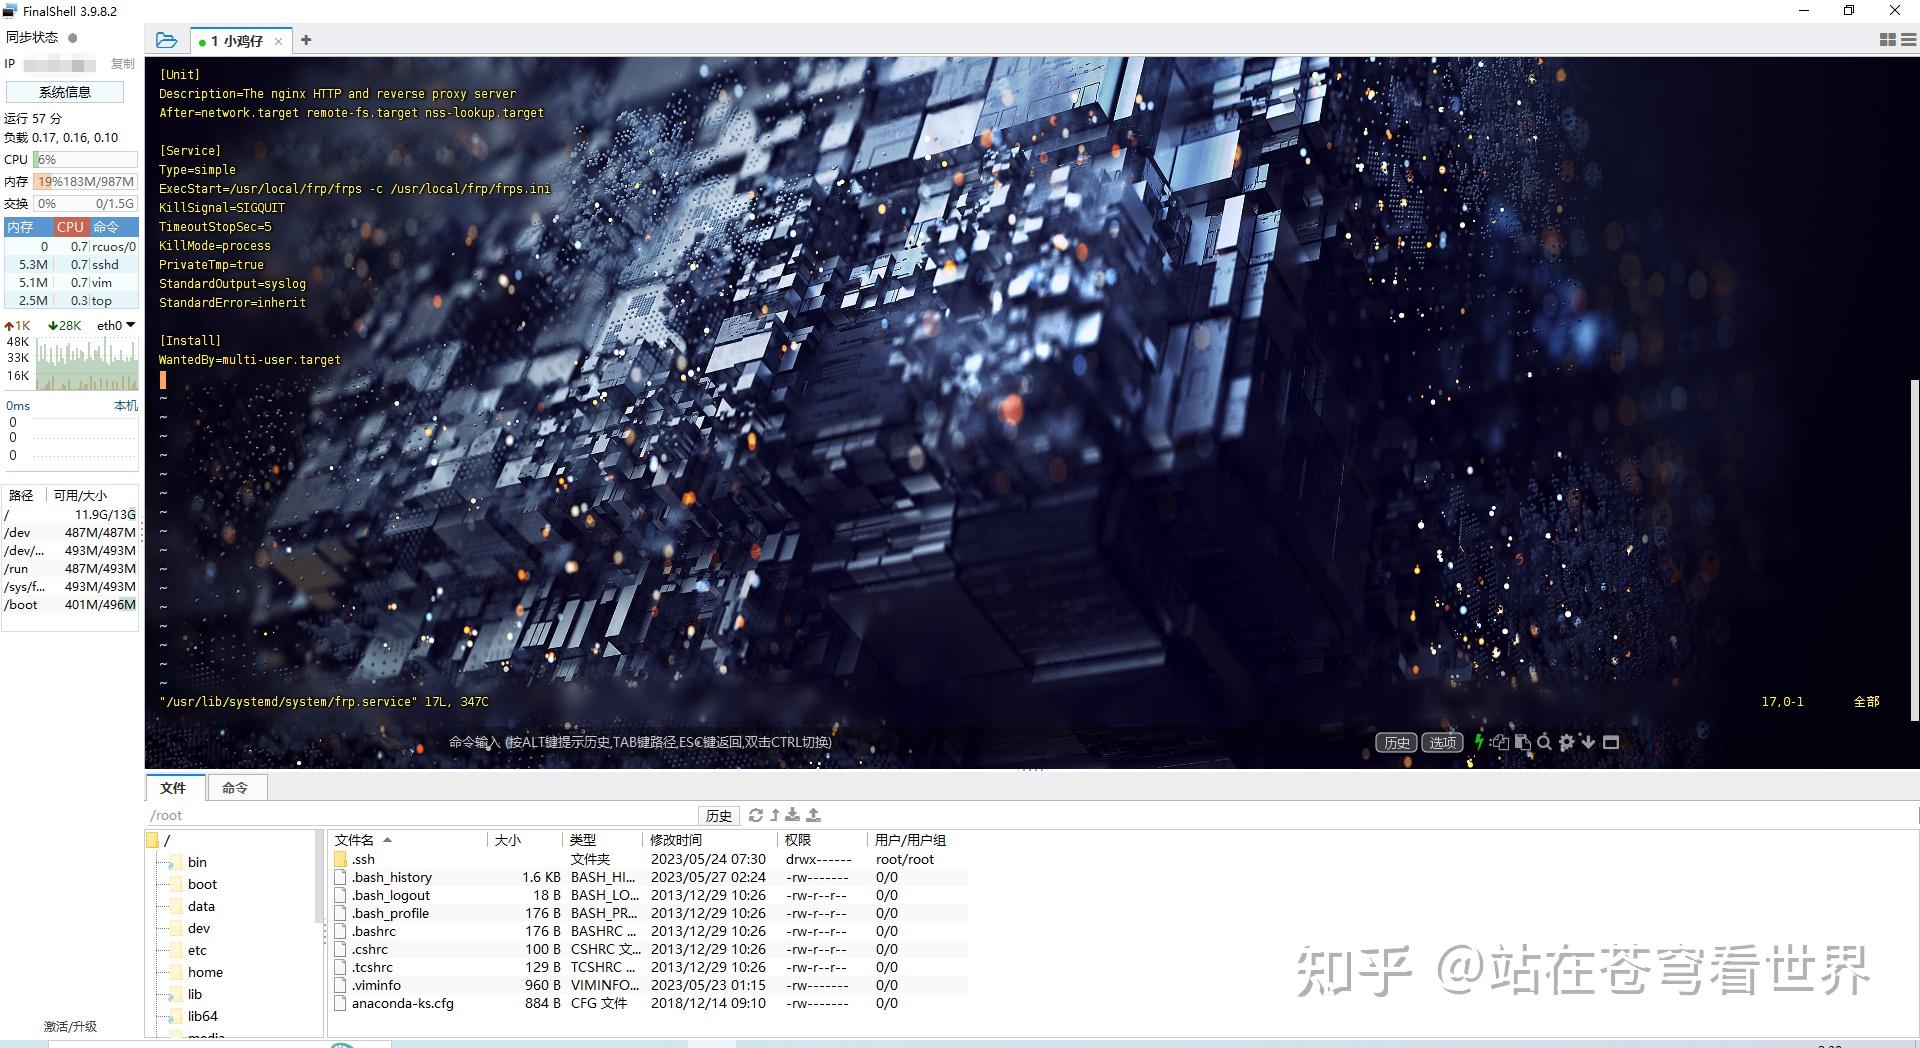Select the .ssh folder row
The image size is (1920, 1048).
[x=649, y=859]
